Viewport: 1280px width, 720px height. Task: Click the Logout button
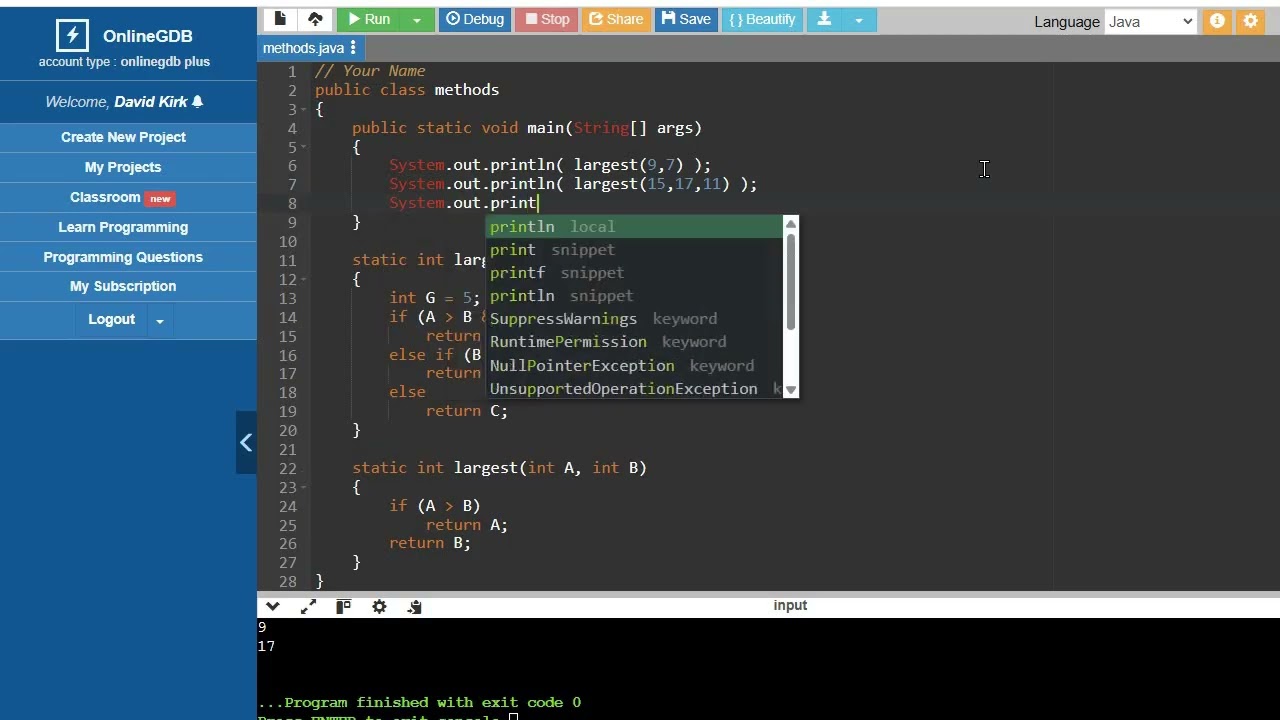(x=111, y=319)
